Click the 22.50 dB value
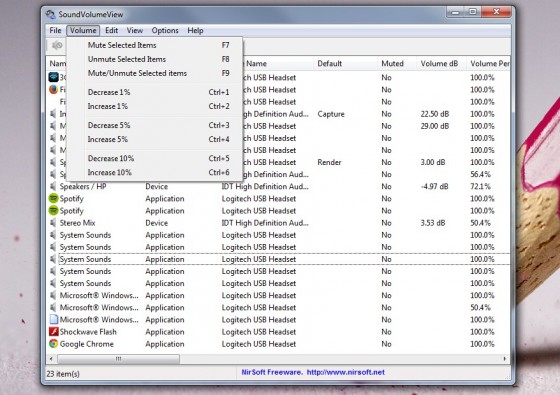 [x=435, y=114]
